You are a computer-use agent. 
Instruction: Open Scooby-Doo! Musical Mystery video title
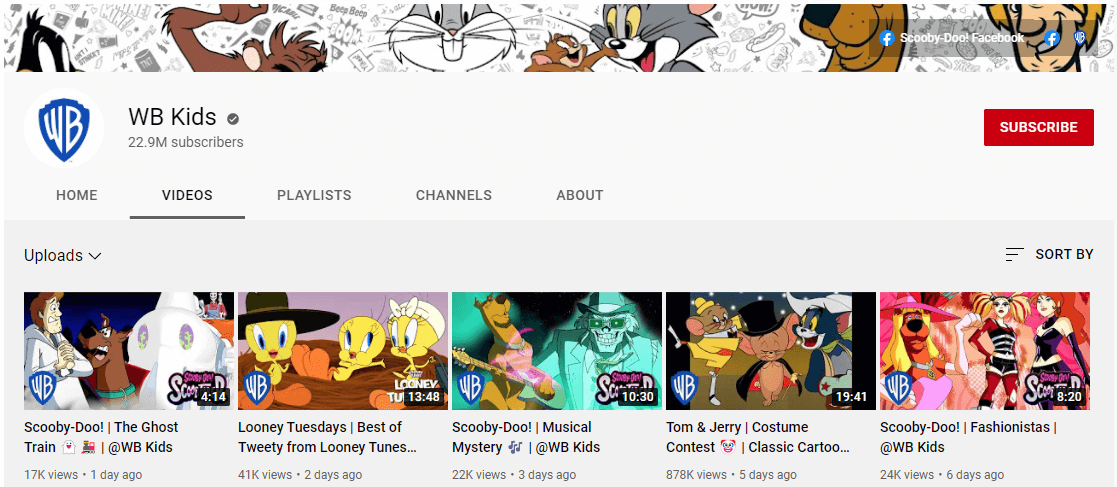[526, 437]
